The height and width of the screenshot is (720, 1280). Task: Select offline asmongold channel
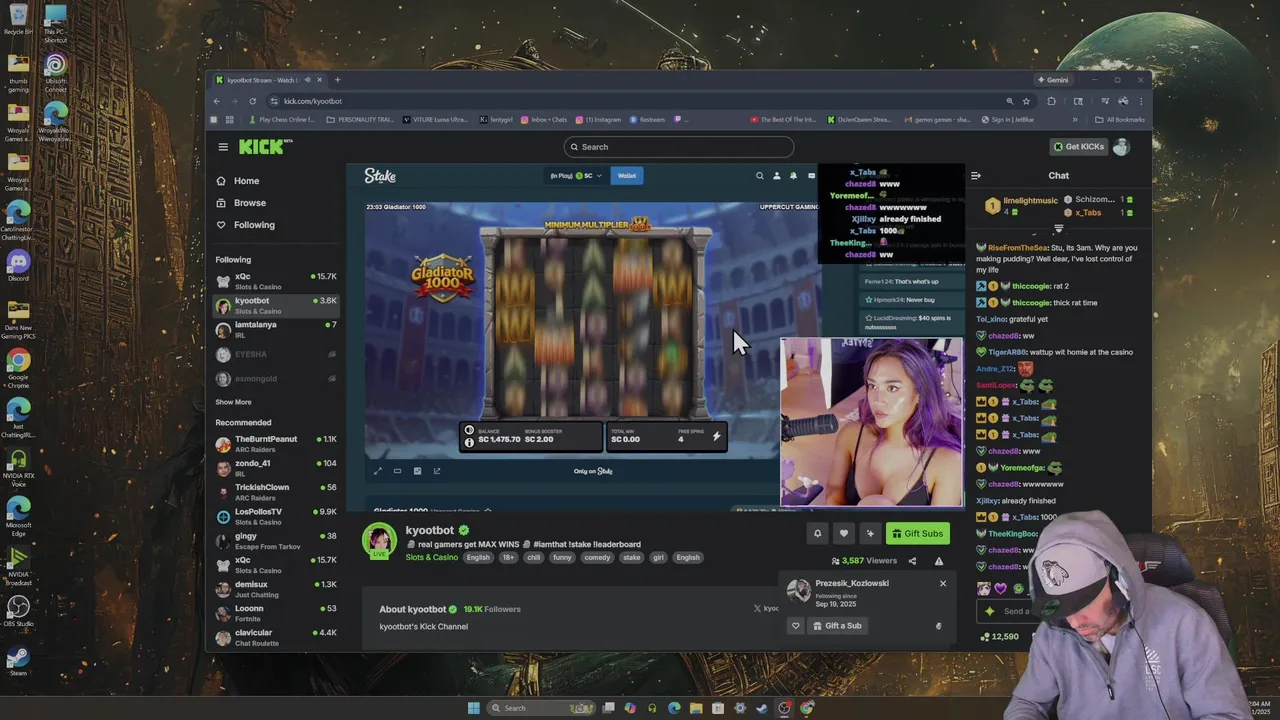[x=276, y=379]
